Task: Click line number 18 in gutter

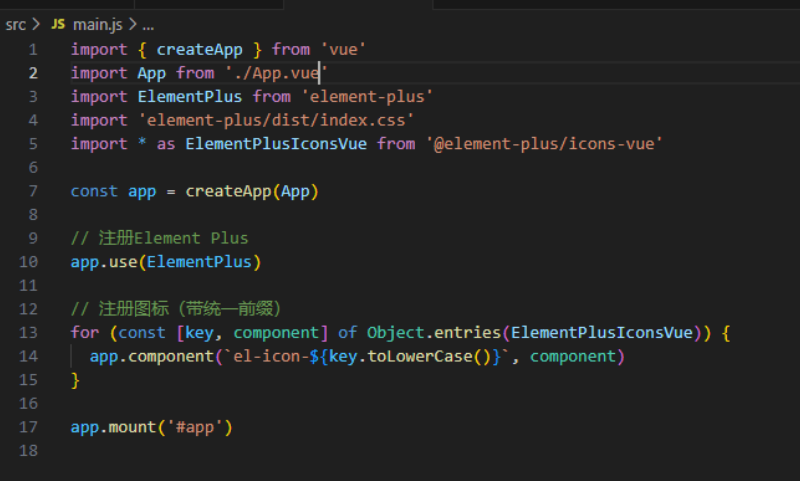Action: point(29,450)
